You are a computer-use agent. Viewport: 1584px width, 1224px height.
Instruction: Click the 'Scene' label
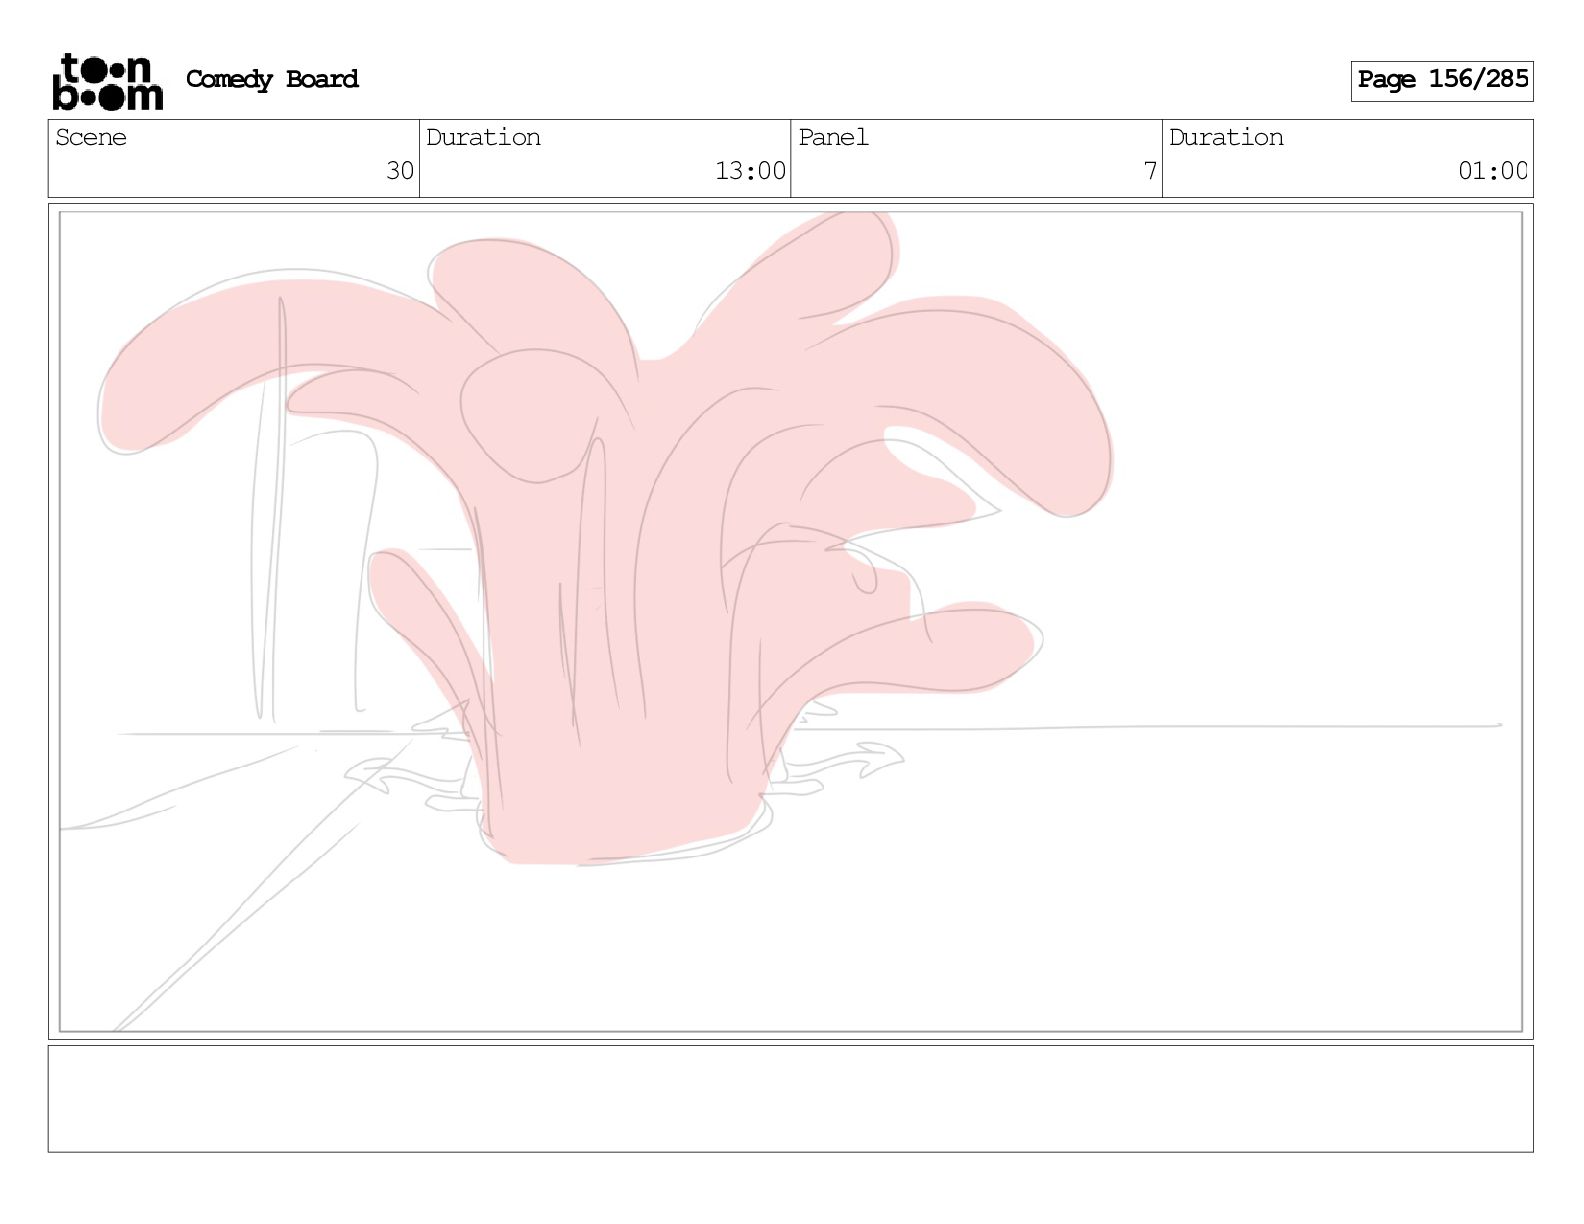coord(91,137)
